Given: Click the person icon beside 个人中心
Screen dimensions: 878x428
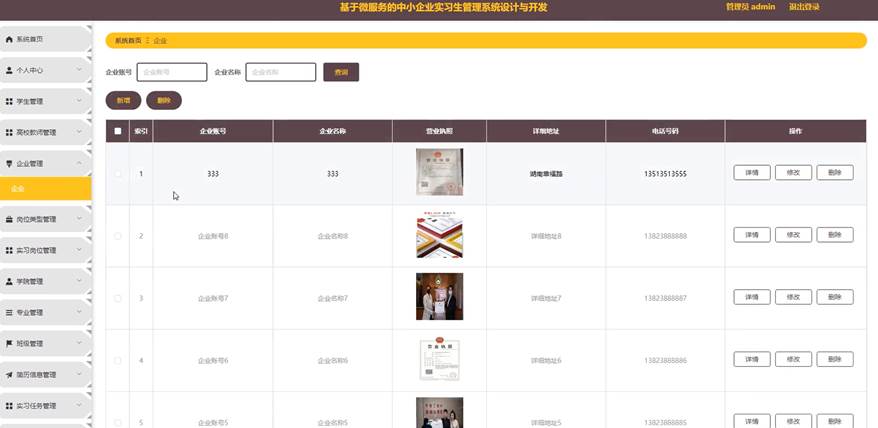Looking at the screenshot, I should pos(9,71).
